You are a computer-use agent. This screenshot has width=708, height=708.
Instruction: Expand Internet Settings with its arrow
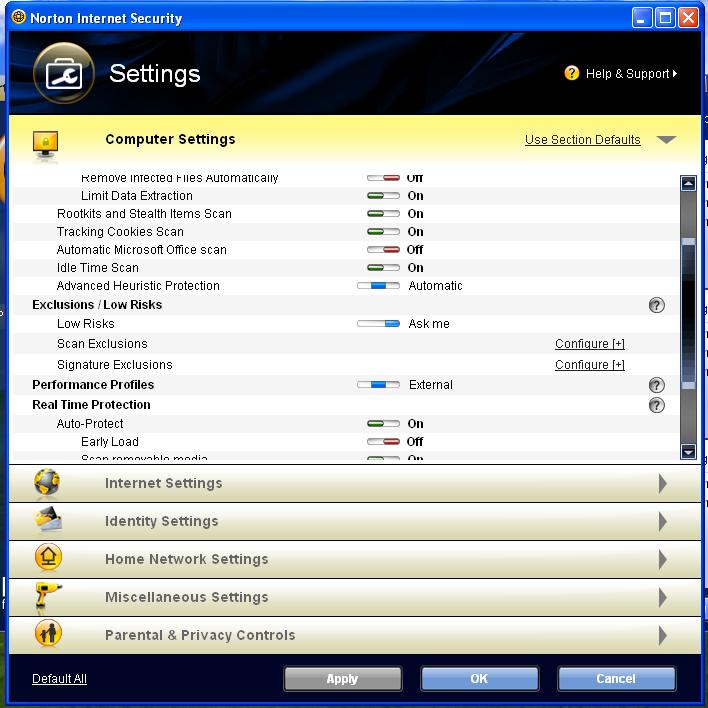click(x=662, y=484)
